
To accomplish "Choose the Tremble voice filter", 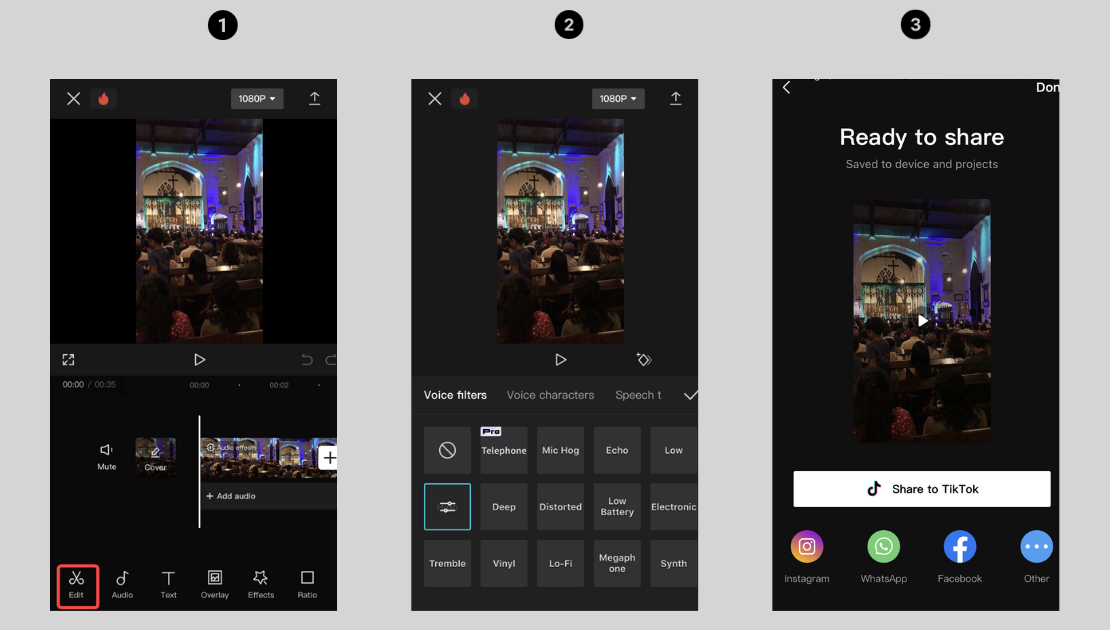I will point(447,563).
